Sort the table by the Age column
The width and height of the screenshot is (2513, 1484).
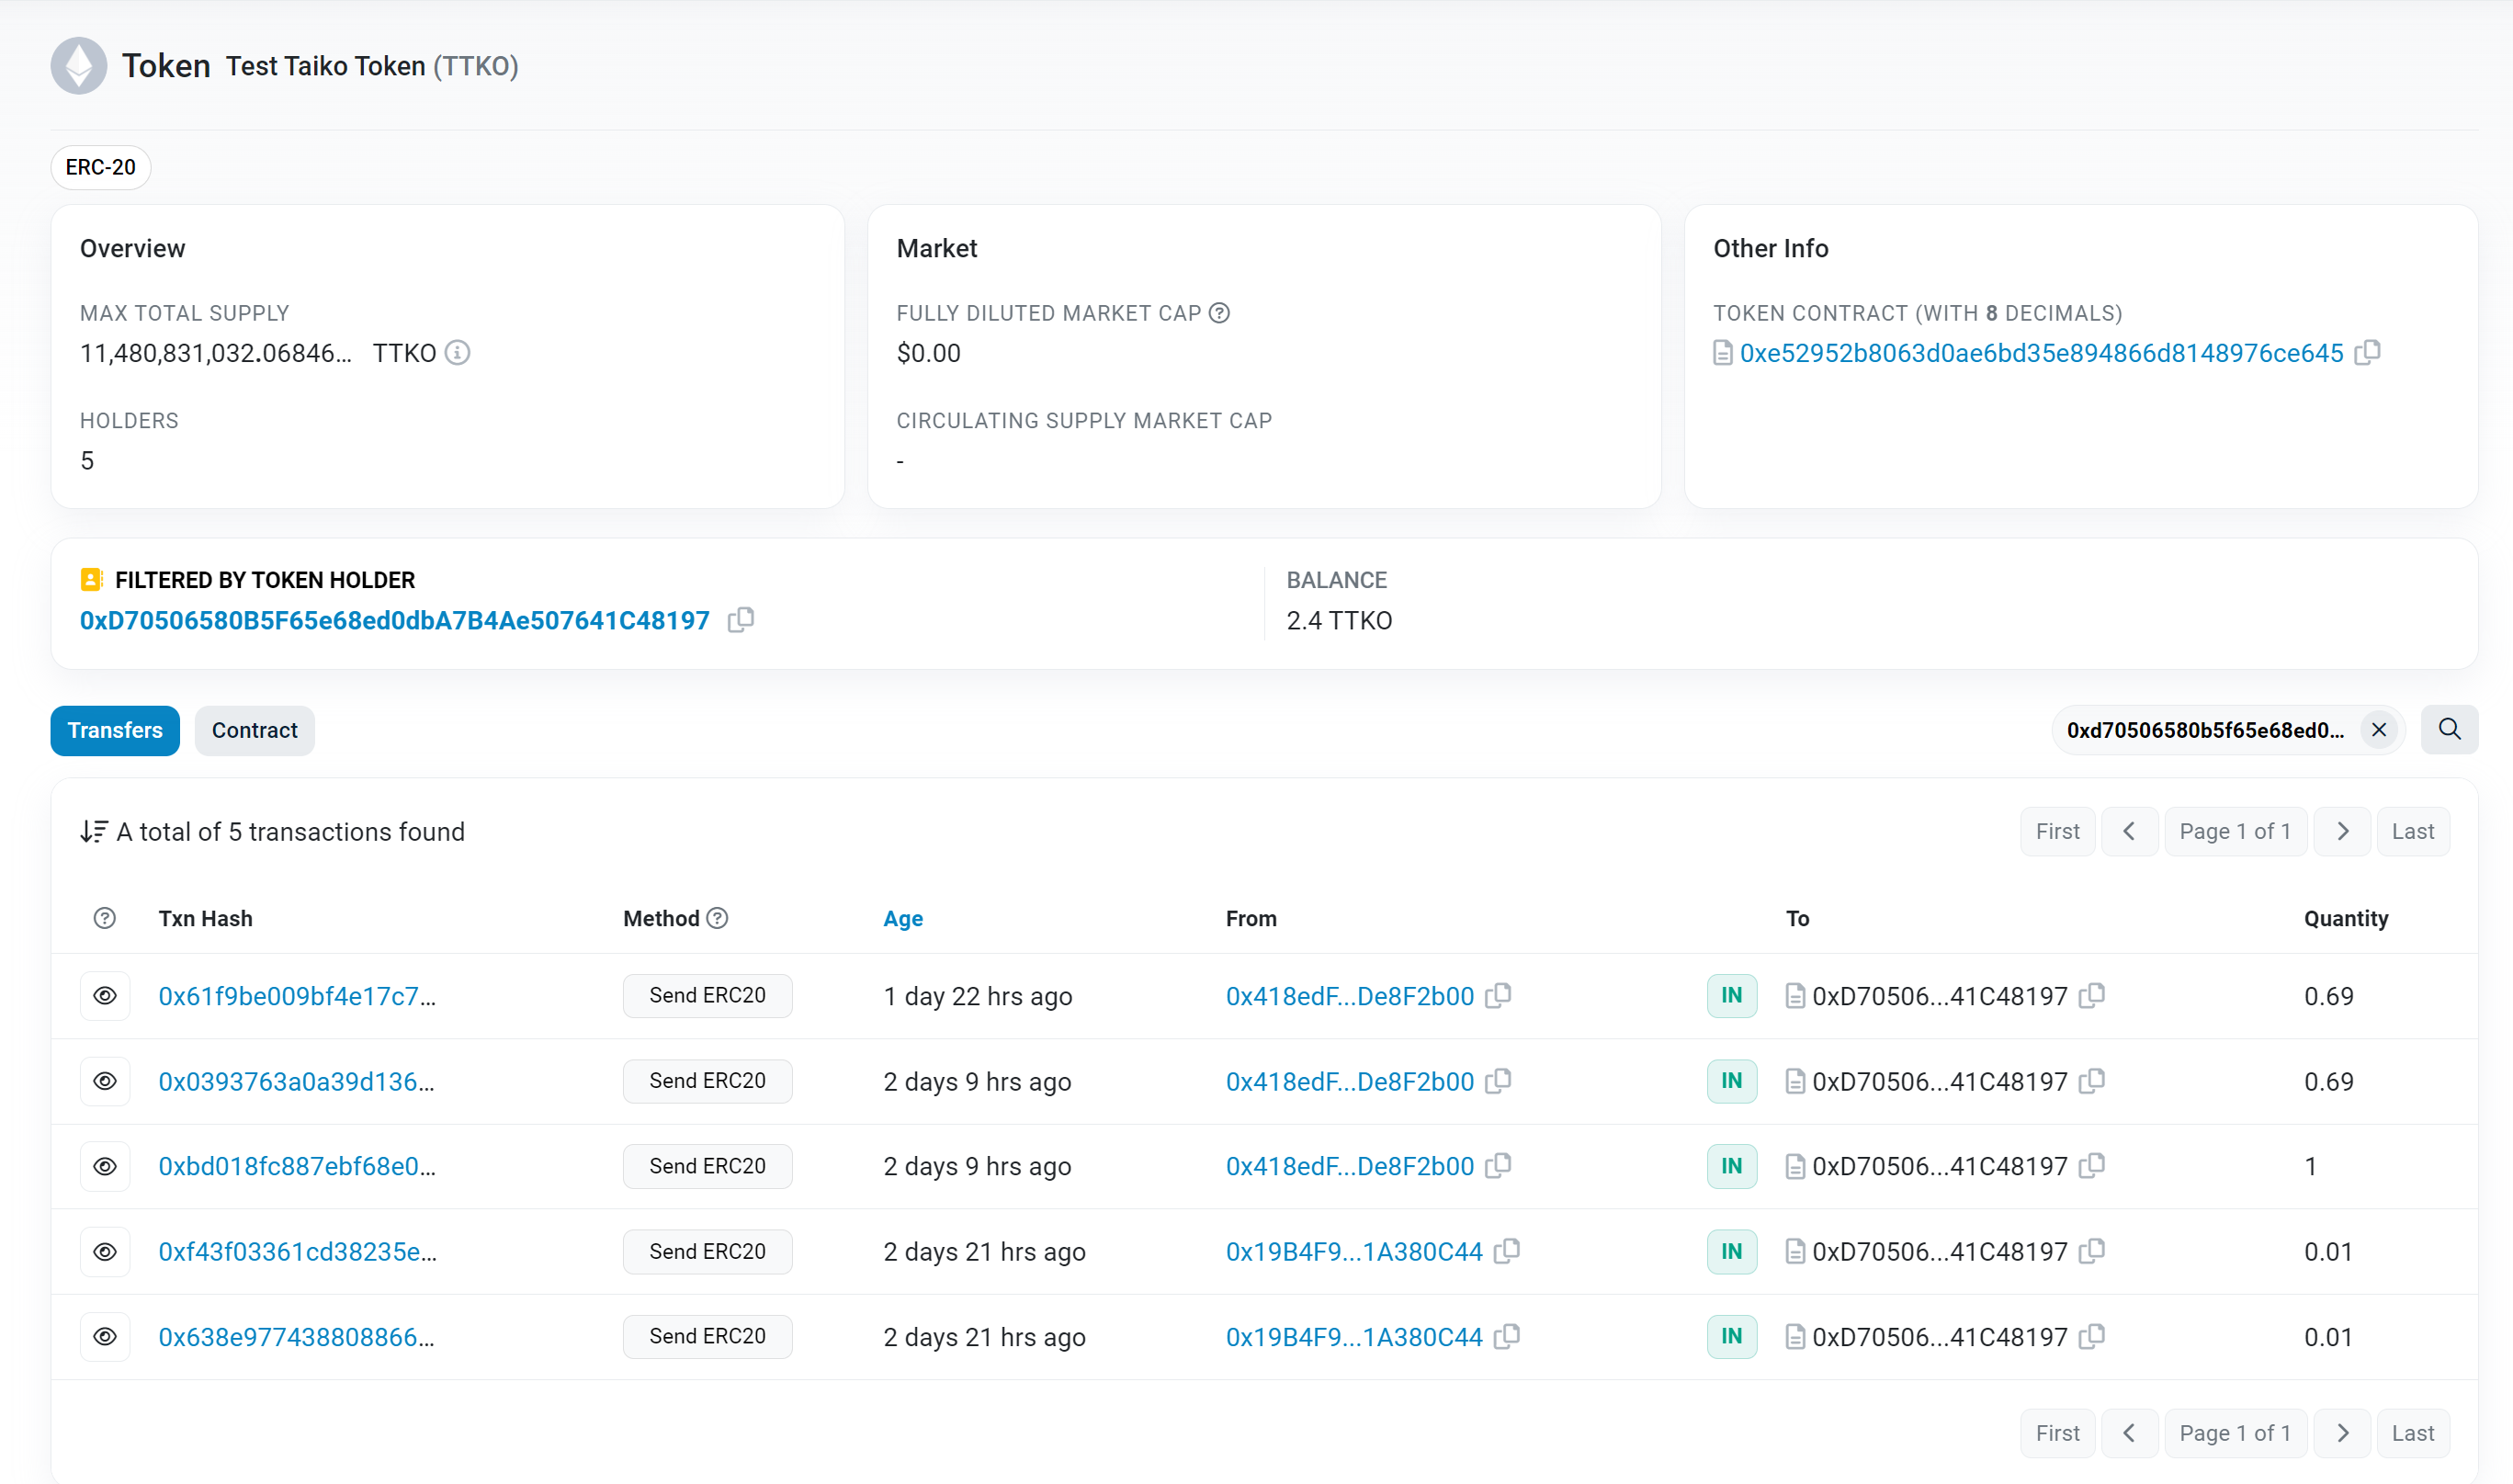coord(903,918)
